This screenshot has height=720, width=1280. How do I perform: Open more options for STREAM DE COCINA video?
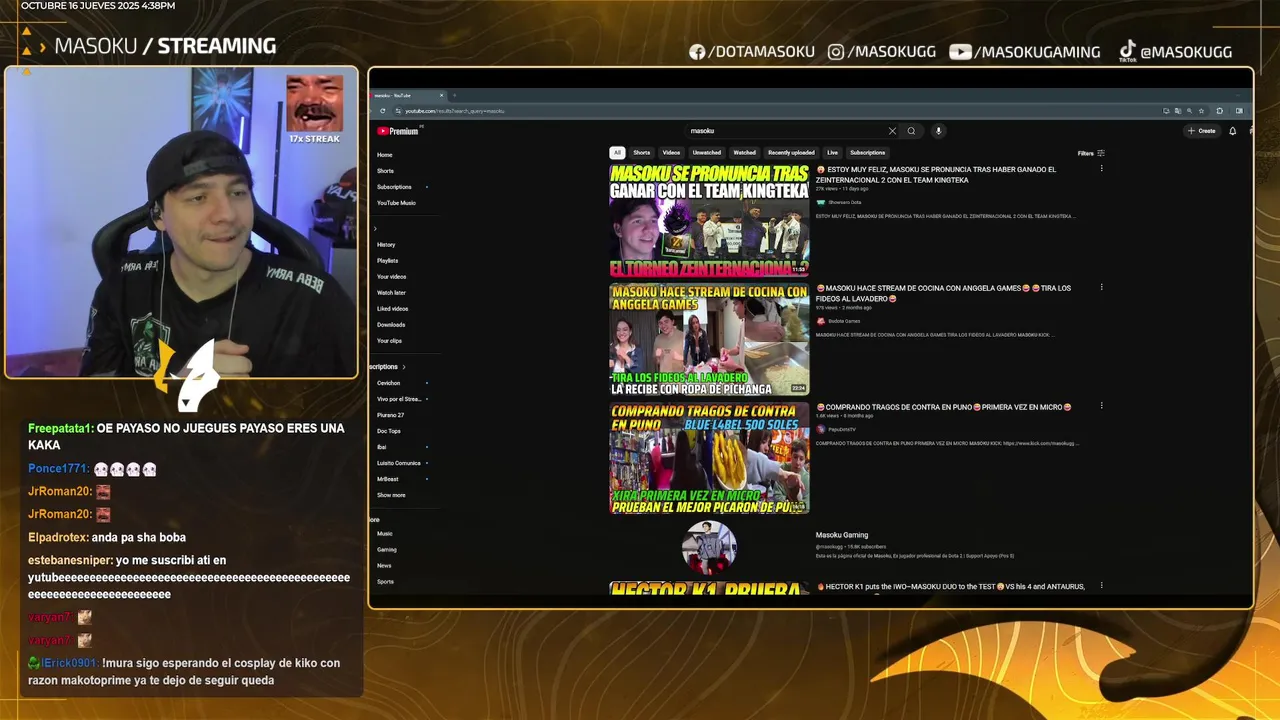click(x=1101, y=288)
